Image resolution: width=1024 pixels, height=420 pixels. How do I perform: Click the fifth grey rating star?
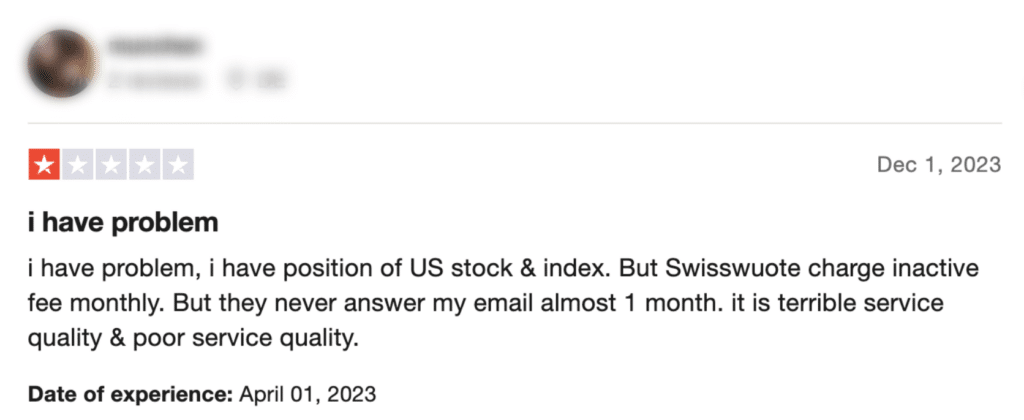[x=178, y=165]
